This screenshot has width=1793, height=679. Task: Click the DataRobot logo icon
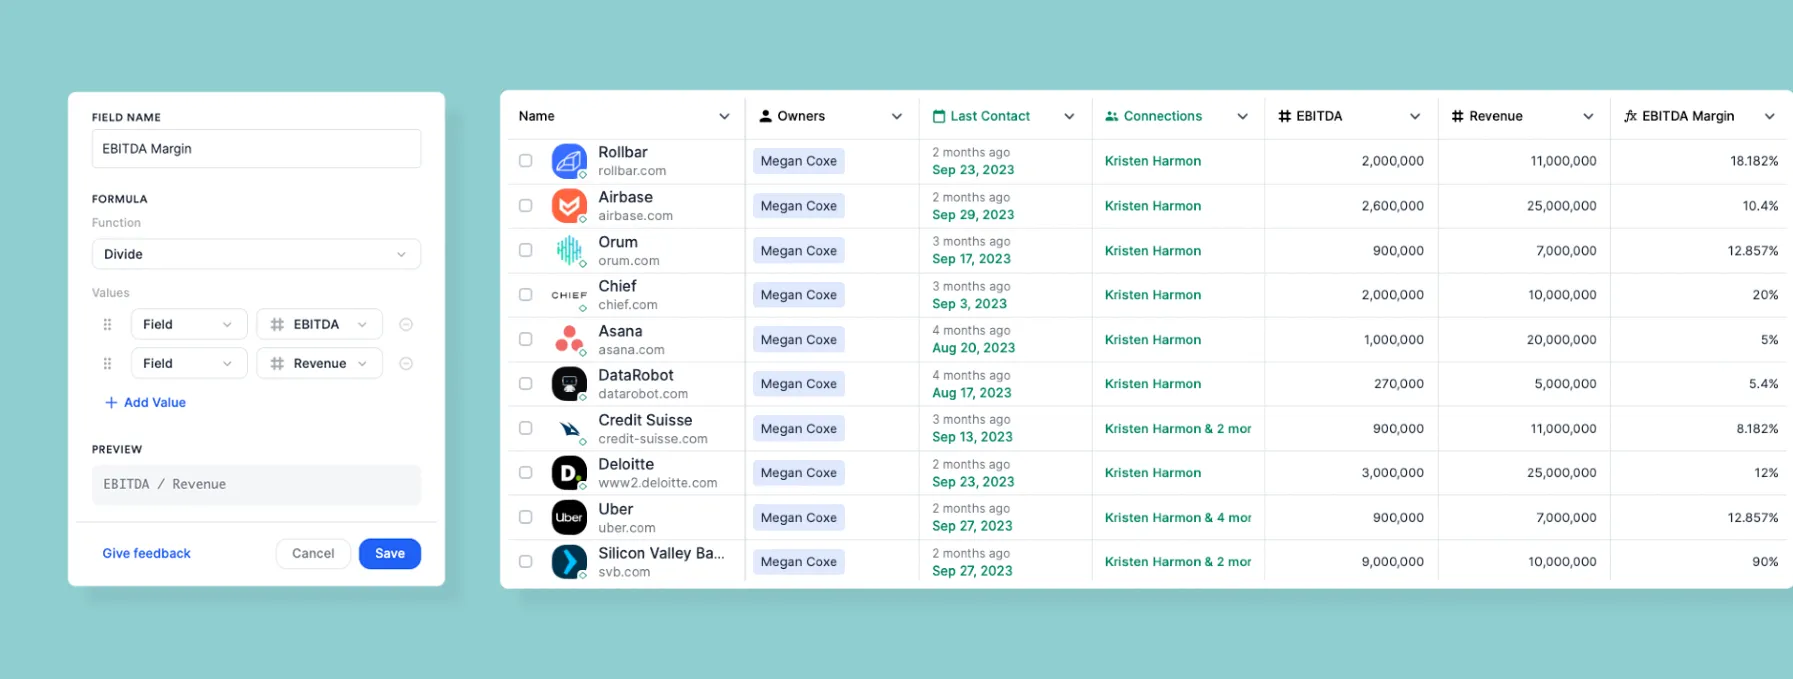pyautogui.click(x=569, y=384)
